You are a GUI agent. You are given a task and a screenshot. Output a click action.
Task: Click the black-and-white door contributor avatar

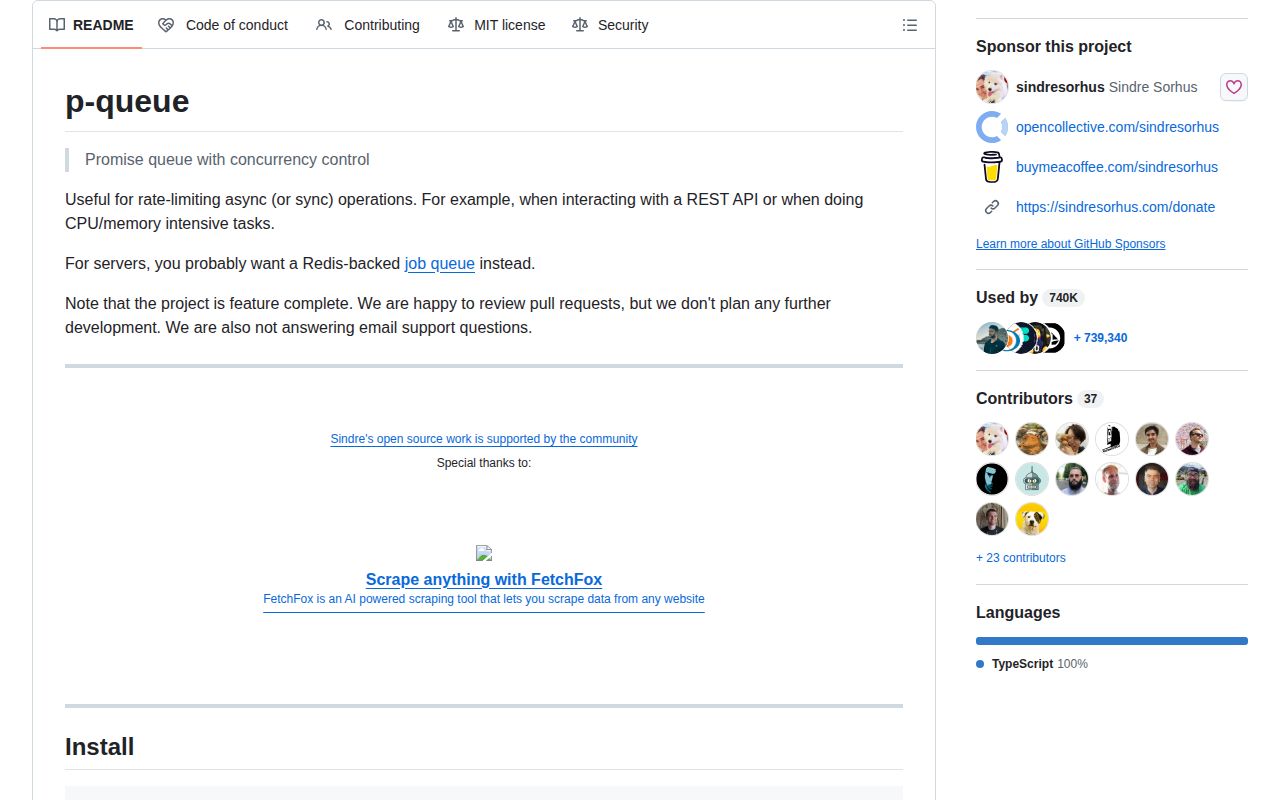tap(1112, 439)
